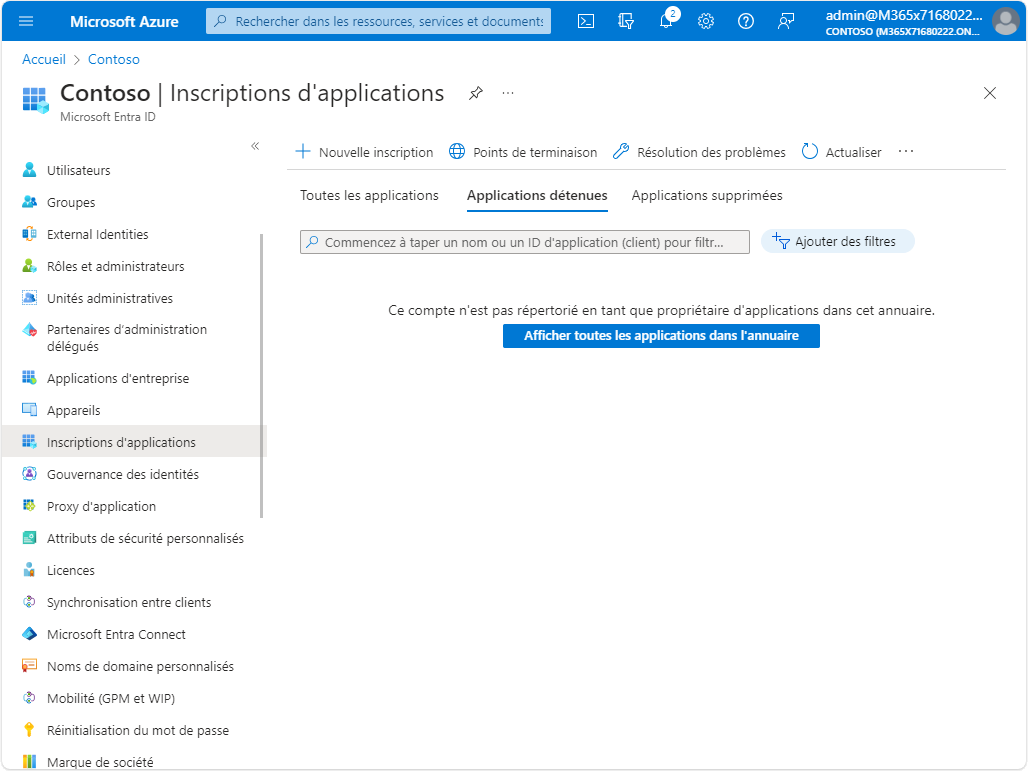The image size is (1028, 771).
Task: Click the Microsoft Entra Connect icon
Action: coord(30,634)
